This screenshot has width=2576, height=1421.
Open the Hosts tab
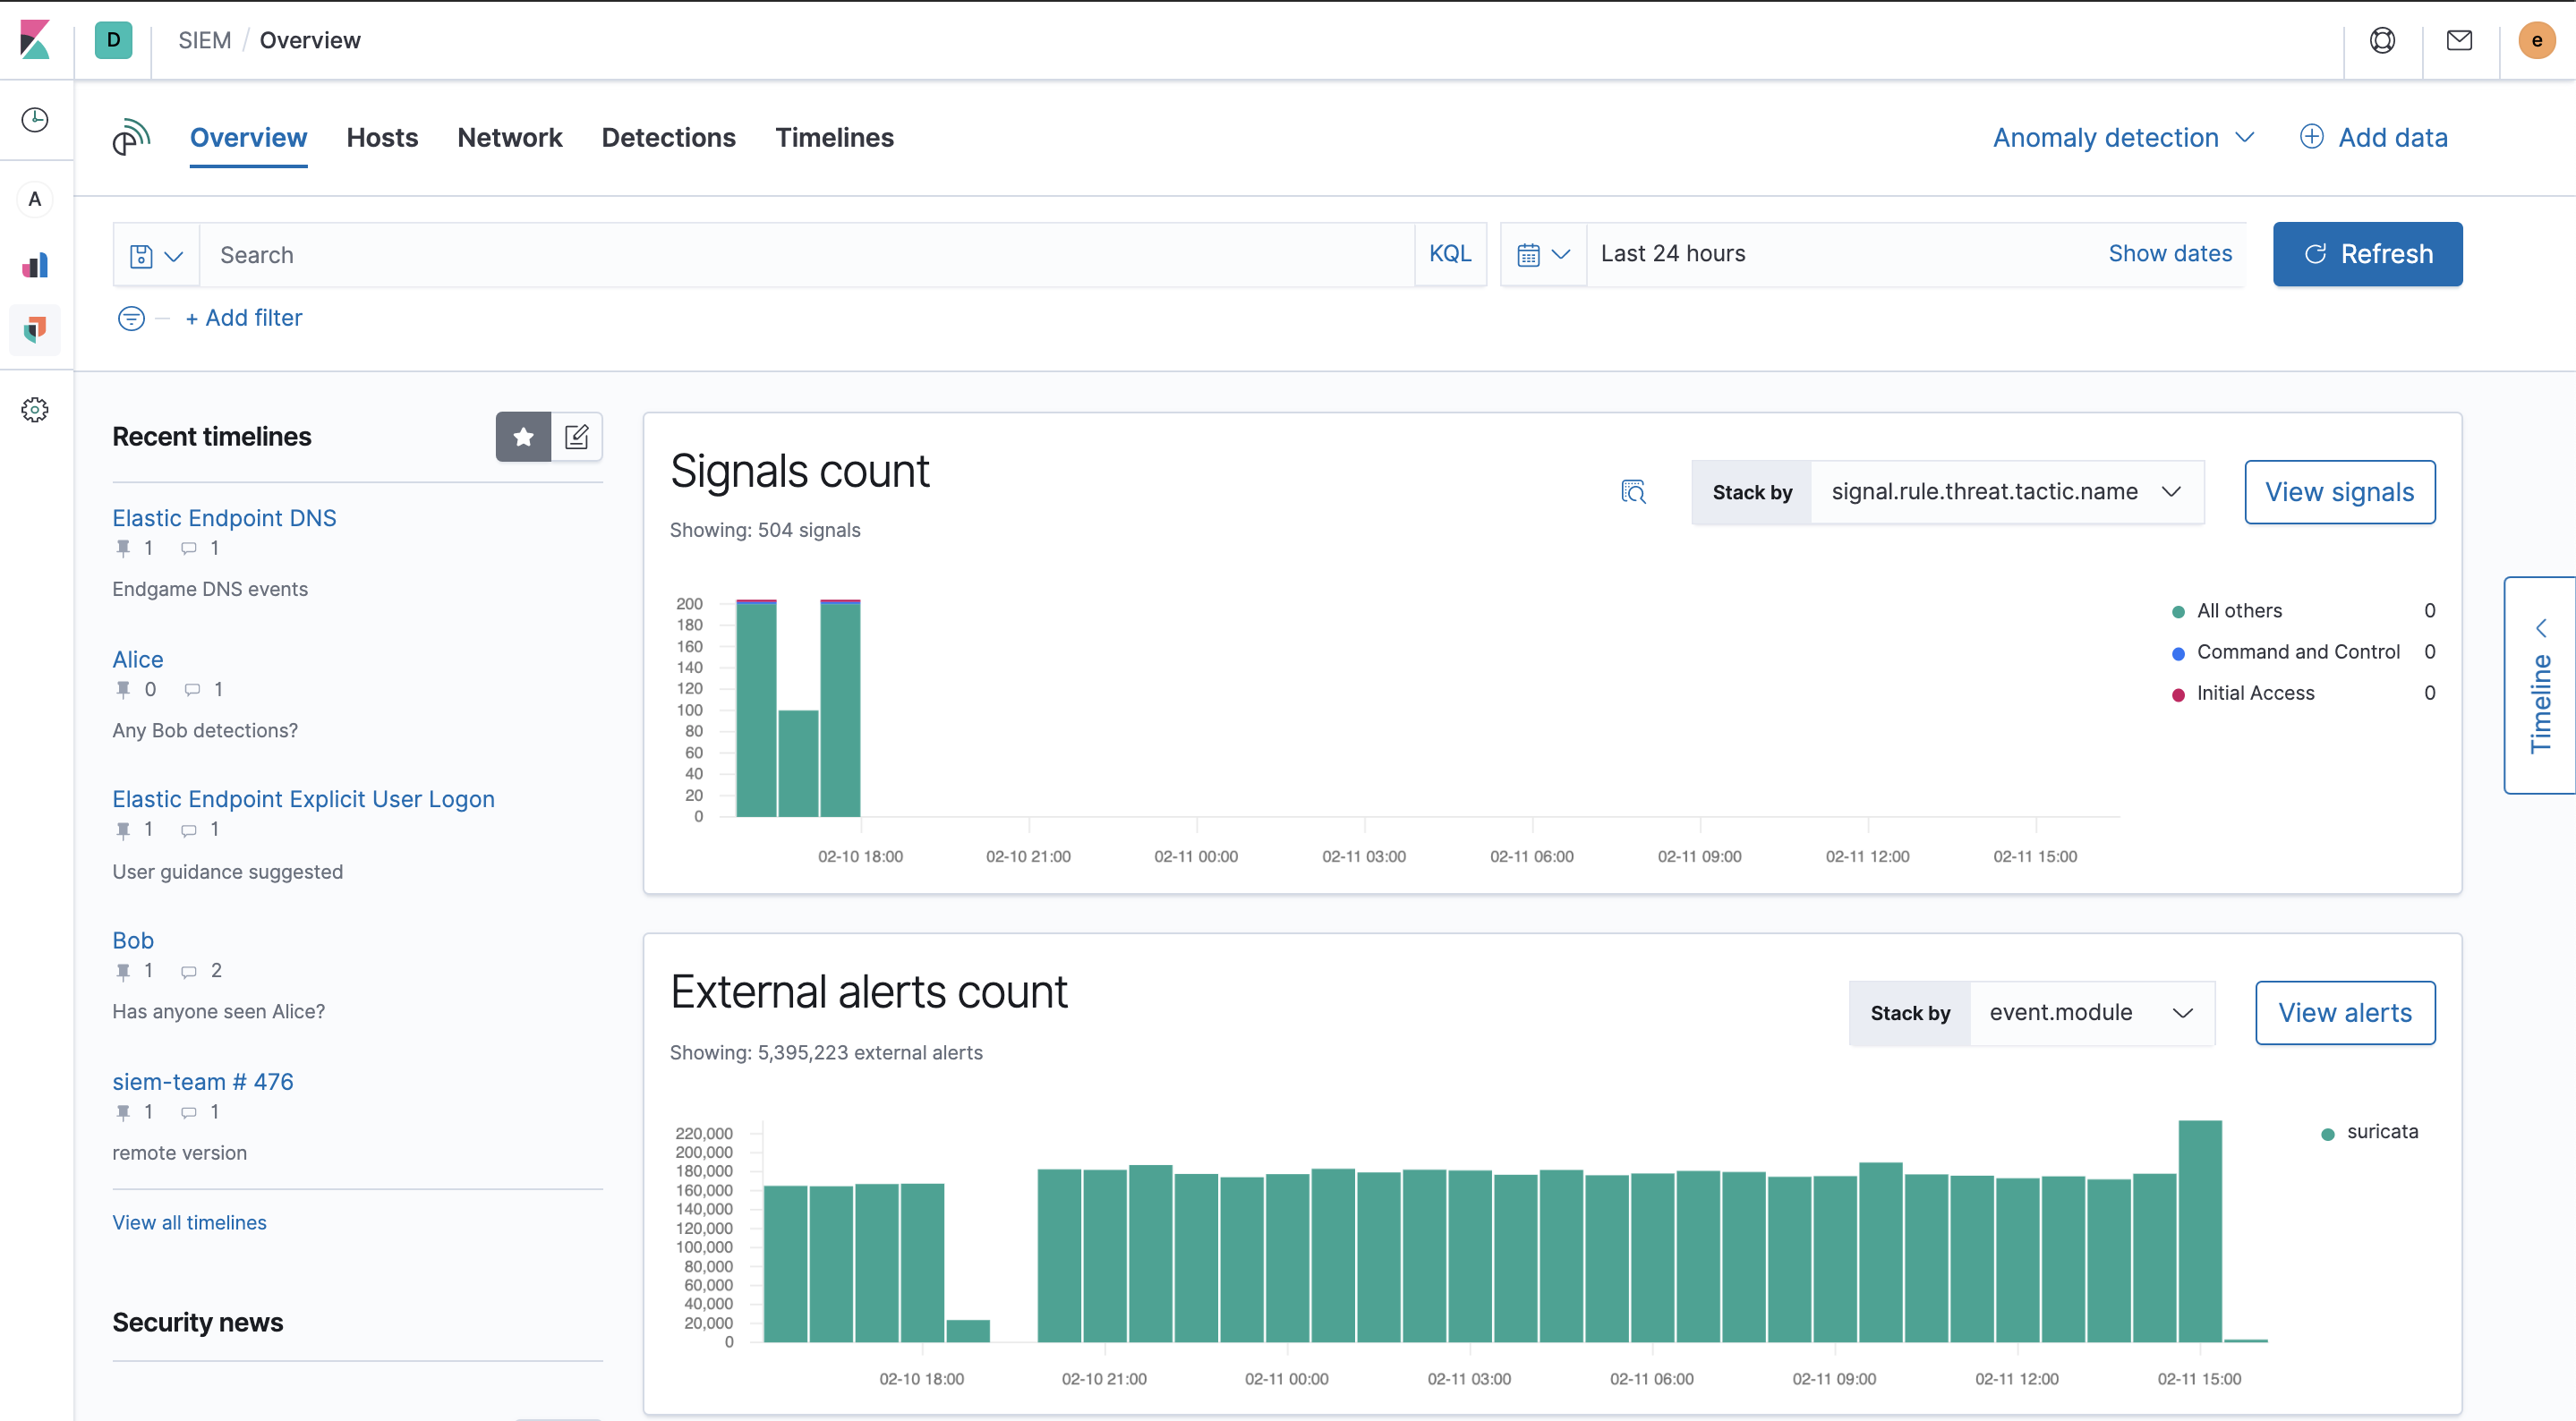click(x=381, y=137)
